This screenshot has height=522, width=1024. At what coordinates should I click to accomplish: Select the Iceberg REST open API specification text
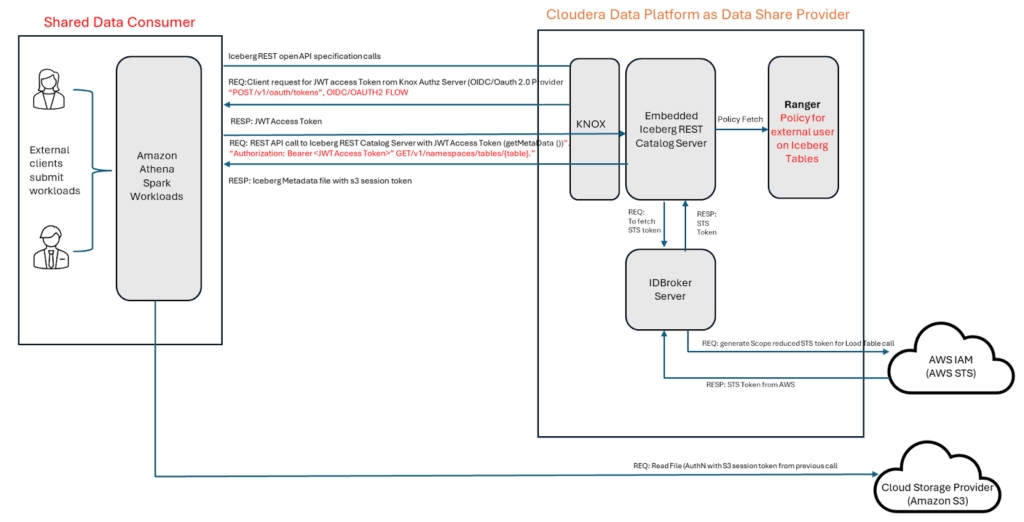click(x=305, y=57)
